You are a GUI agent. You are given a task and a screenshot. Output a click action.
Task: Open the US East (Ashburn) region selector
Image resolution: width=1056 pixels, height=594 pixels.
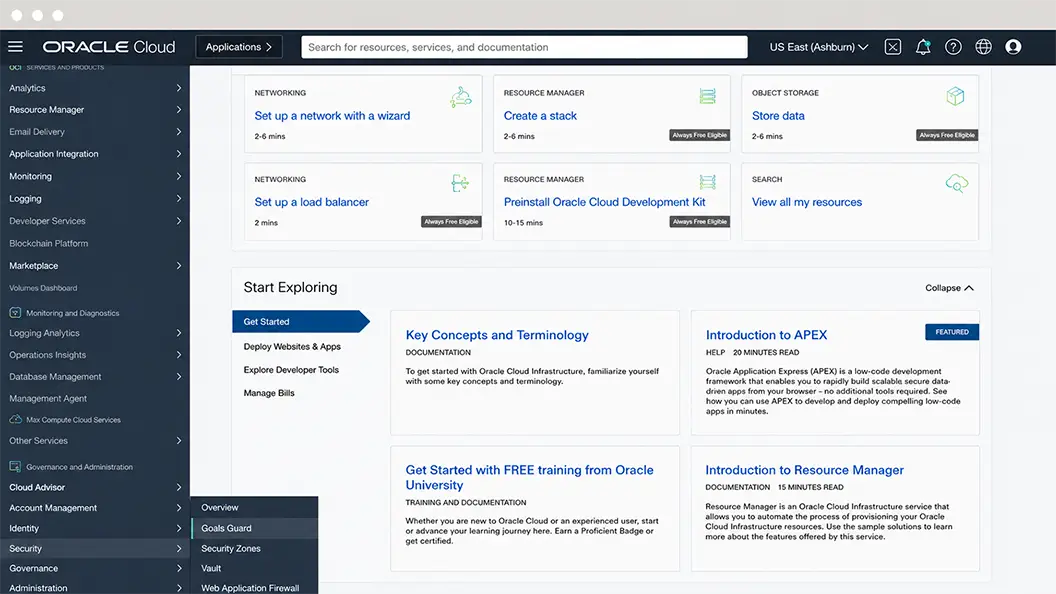818,46
